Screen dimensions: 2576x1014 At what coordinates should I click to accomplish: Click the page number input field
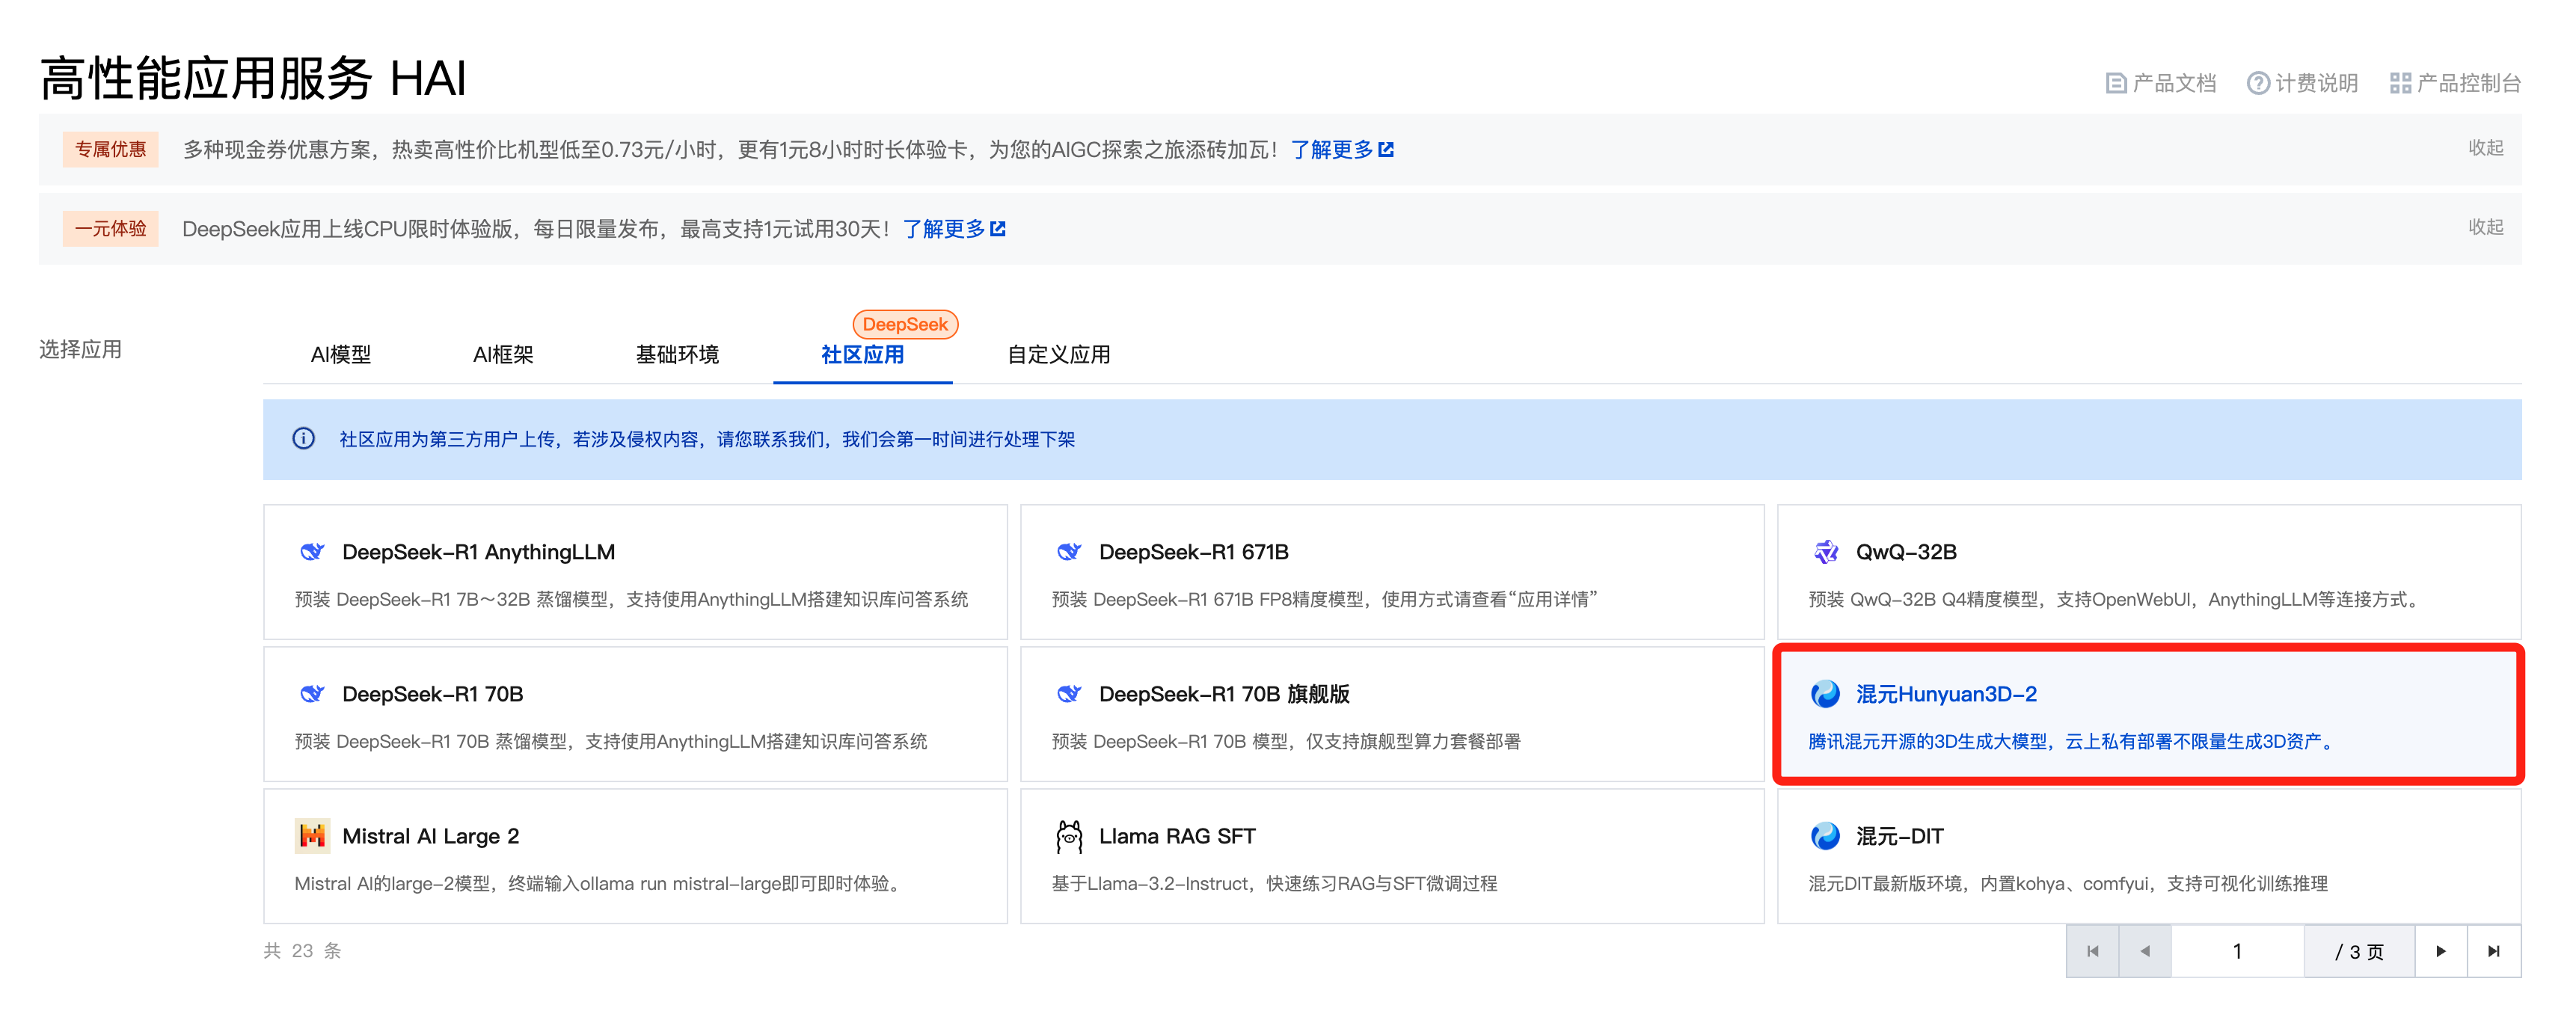point(2237,951)
